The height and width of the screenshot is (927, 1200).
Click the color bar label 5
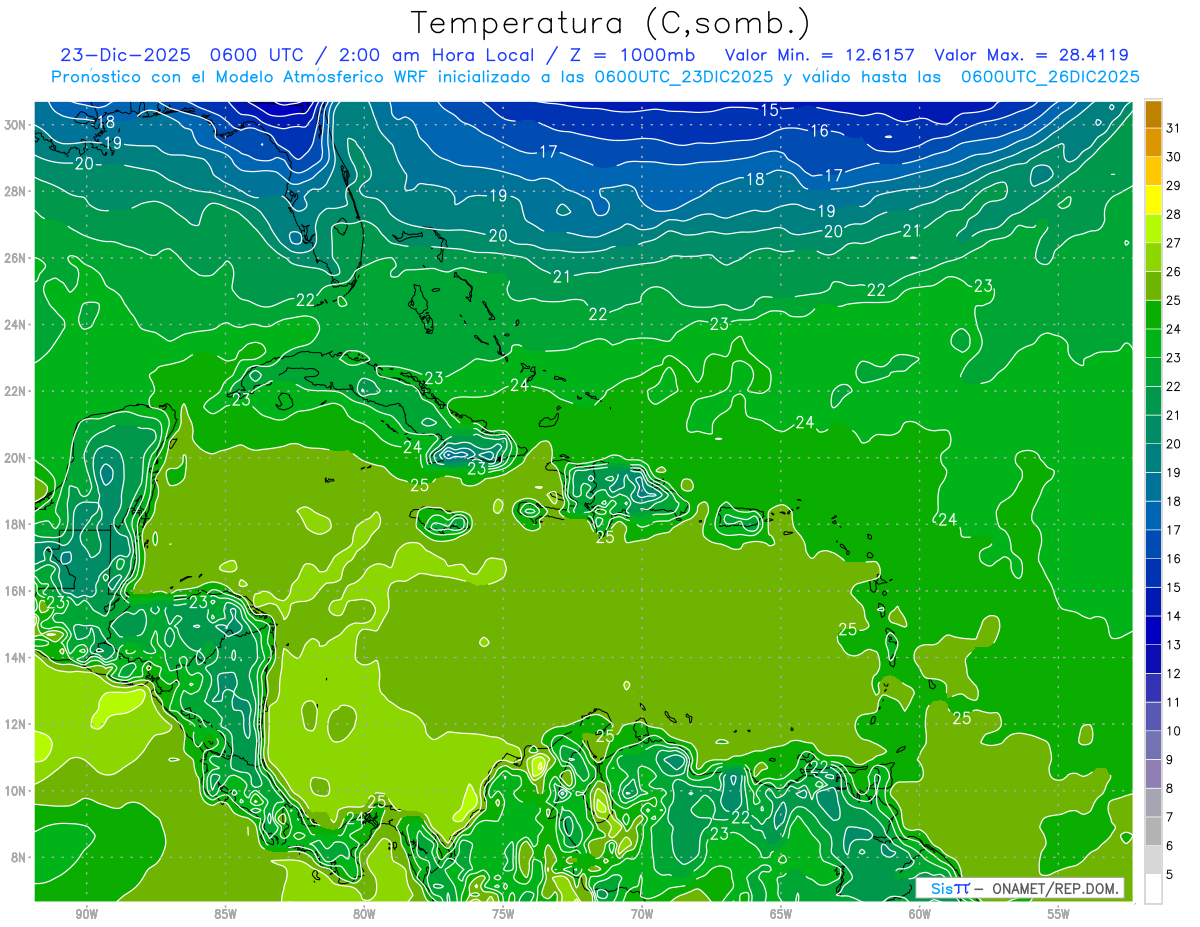click(1170, 875)
